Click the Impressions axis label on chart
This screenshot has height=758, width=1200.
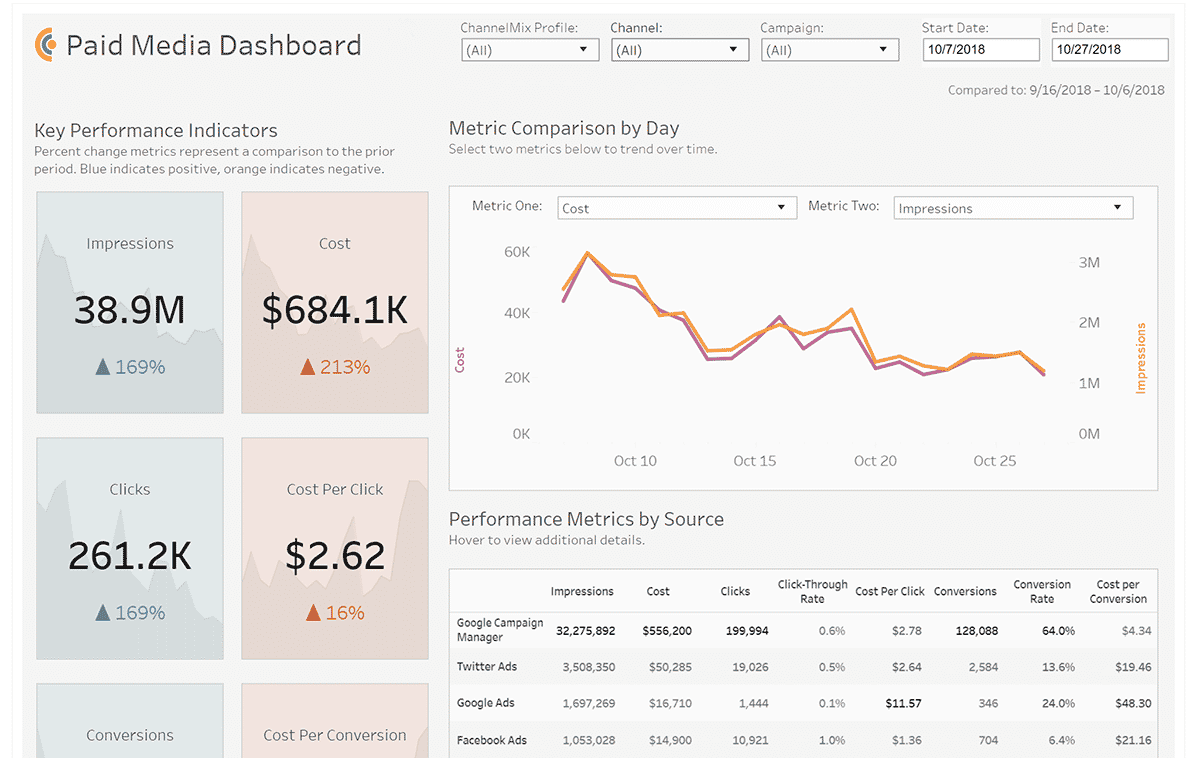point(1141,358)
